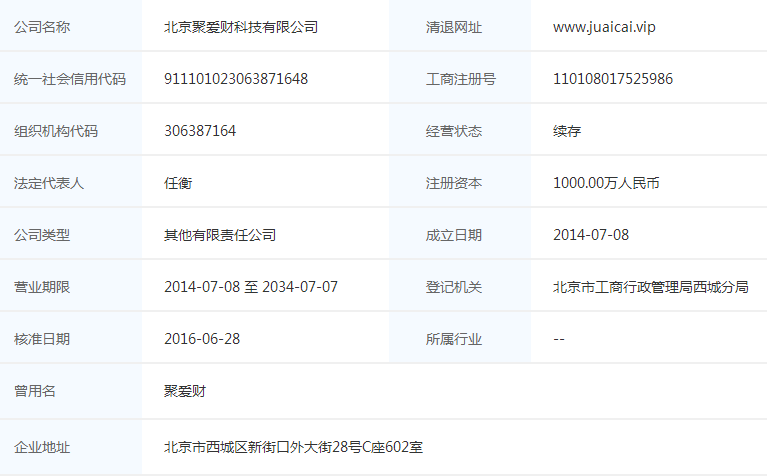Click the 组织机构代码 label
Image resolution: width=767 pixels, height=476 pixels.
tap(56, 131)
